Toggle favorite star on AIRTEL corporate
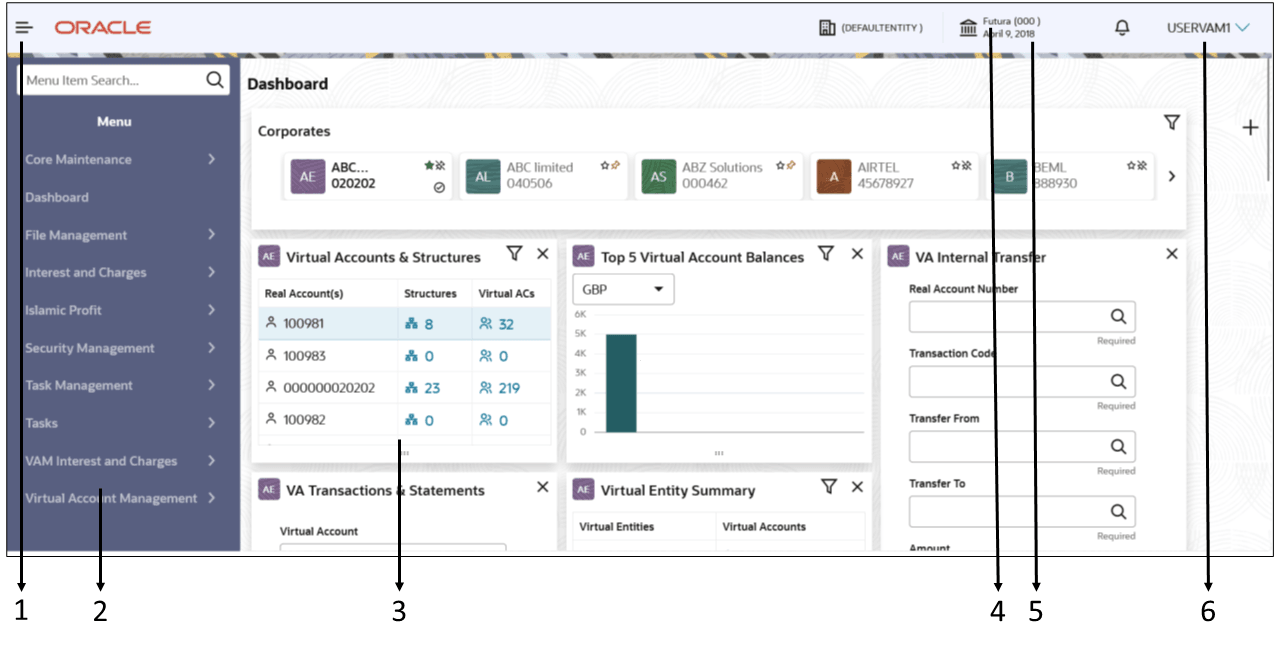The height and width of the screenshot is (665, 1280). pyautogui.click(x=955, y=165)
